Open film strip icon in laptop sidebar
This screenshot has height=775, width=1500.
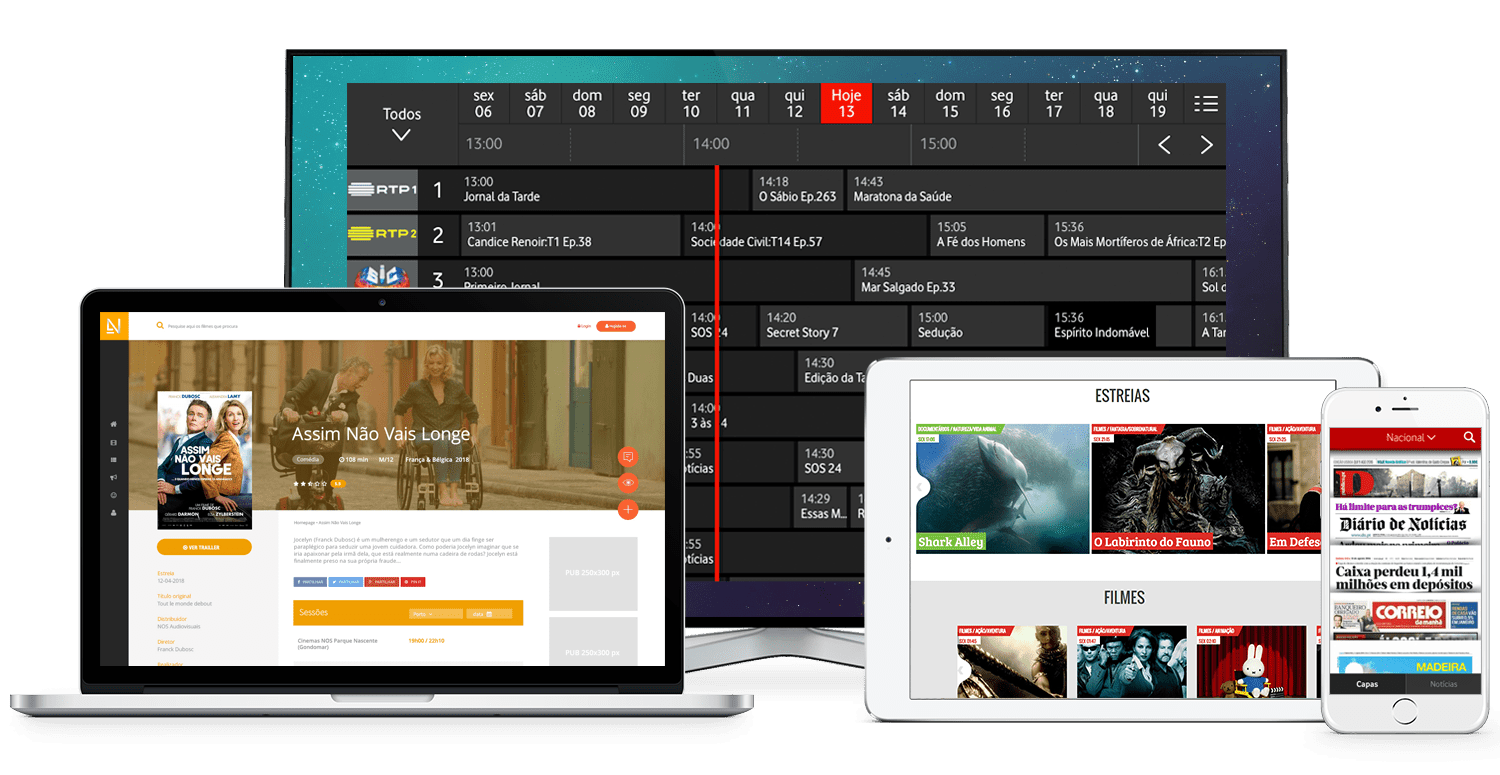113,442
